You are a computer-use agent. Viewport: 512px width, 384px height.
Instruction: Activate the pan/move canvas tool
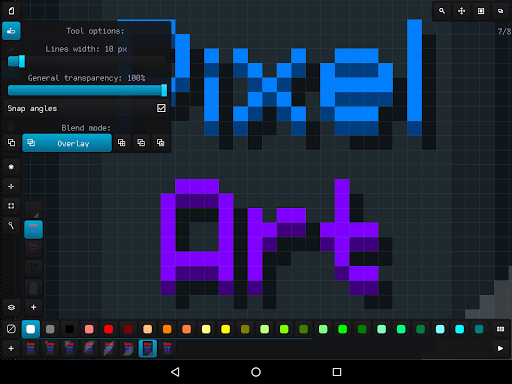point(461,11)
